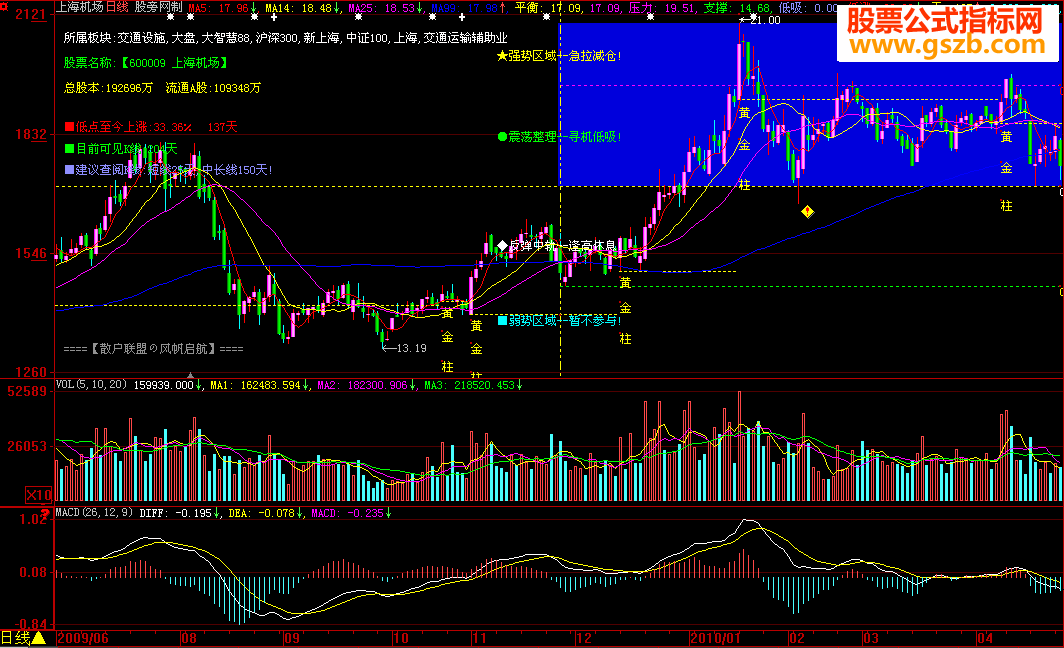Click the 2010/01 date label on time axis

pyautogui.click(x=716, y=639)
